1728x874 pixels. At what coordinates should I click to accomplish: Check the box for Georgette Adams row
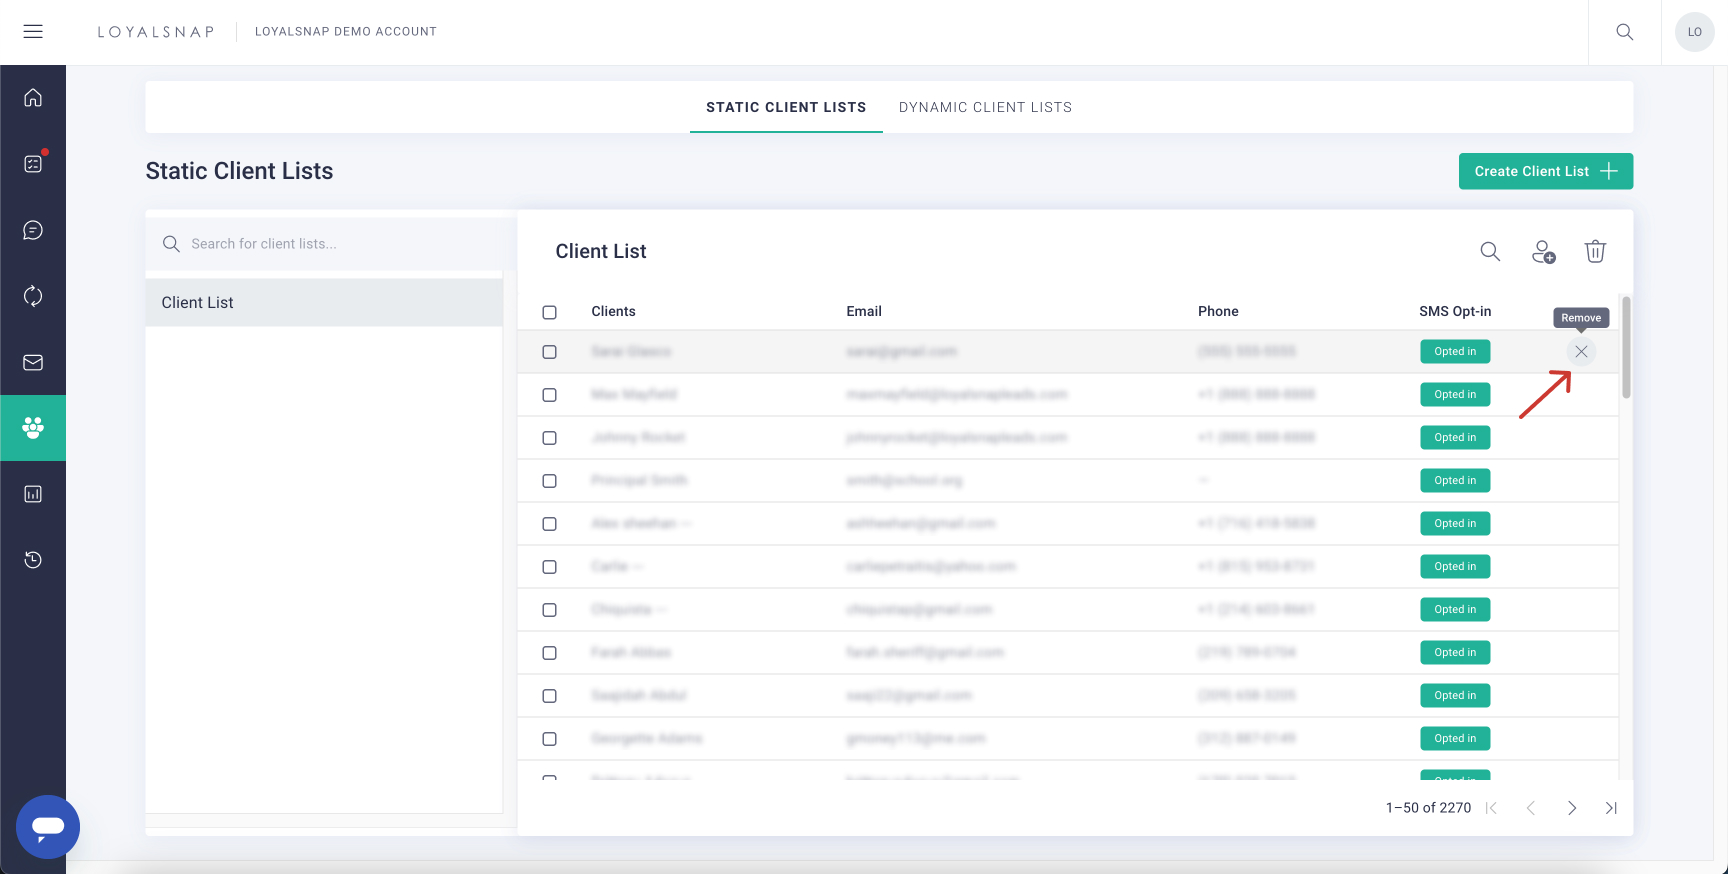[x=549, y=739]
